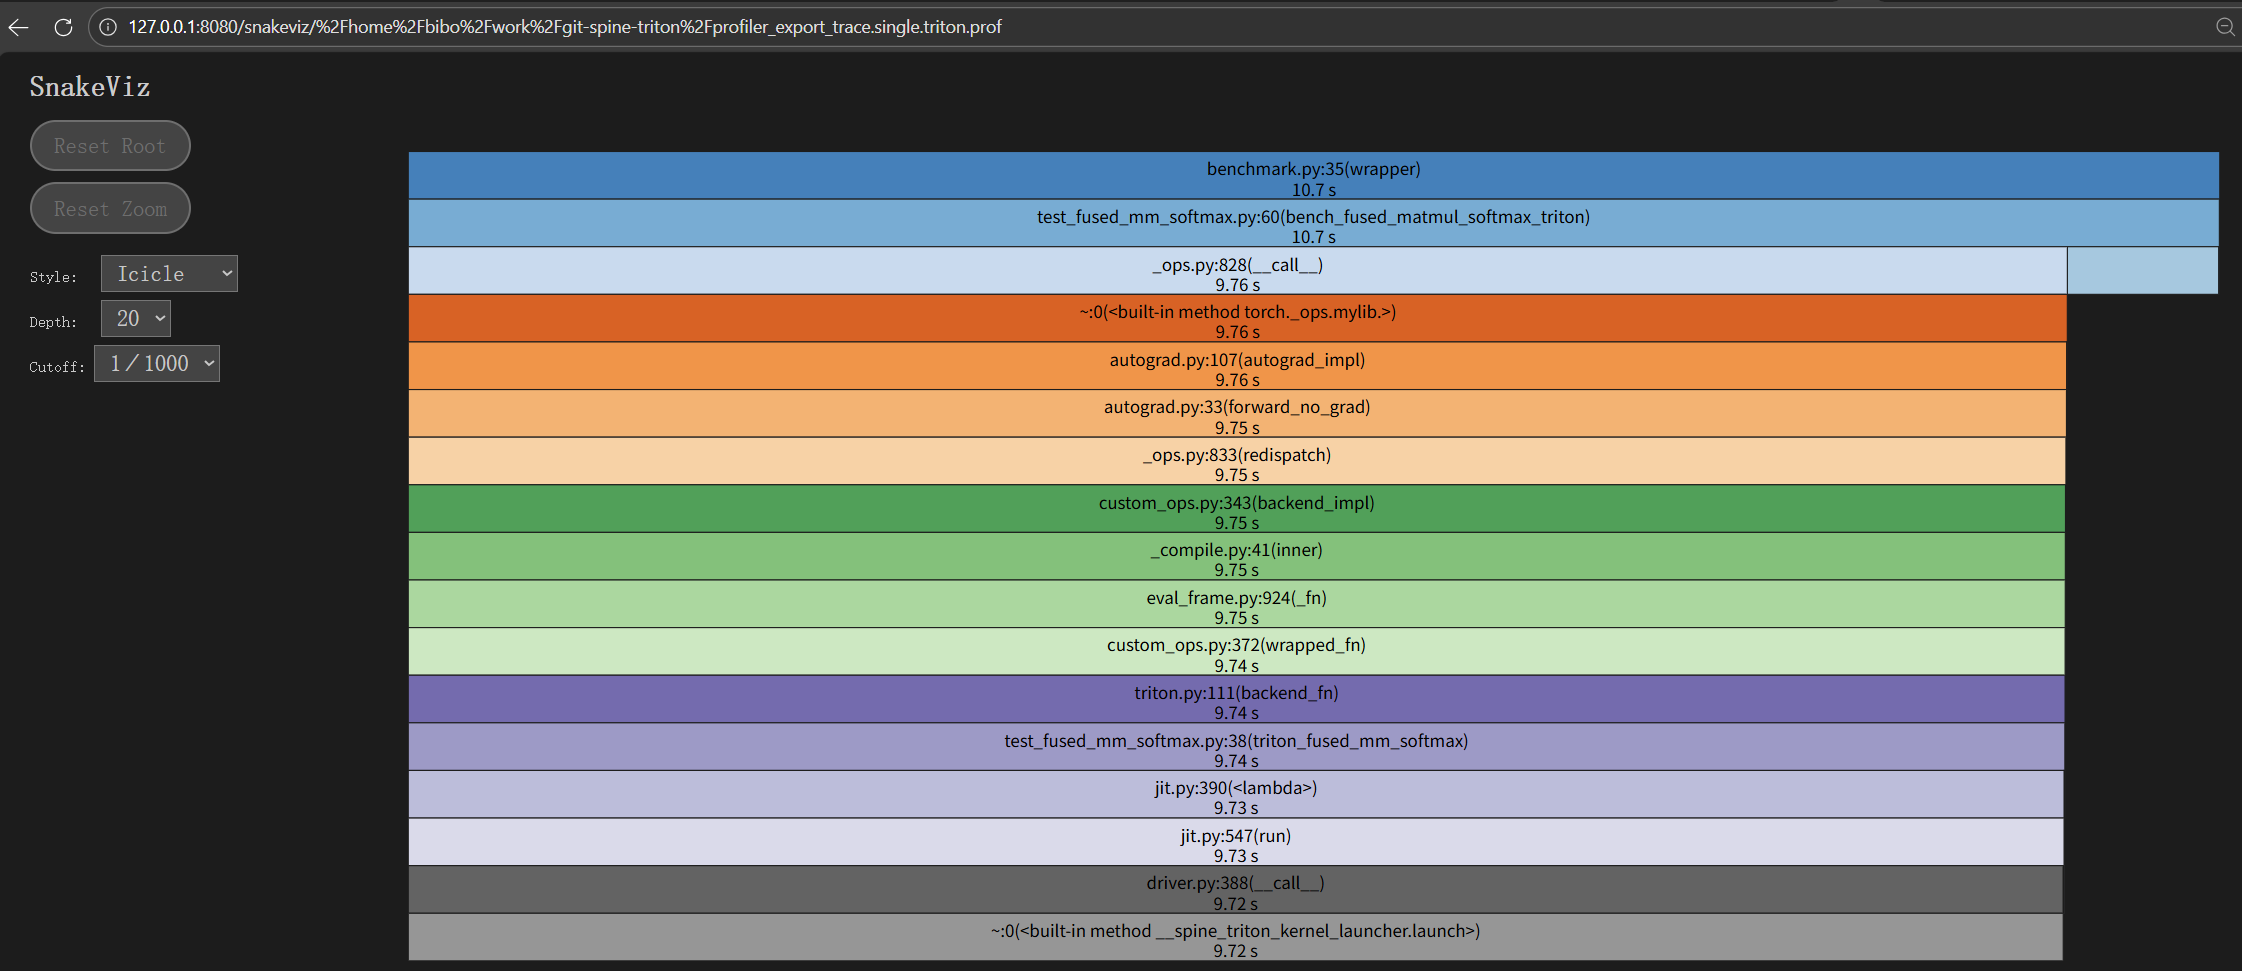This screenshot has height=971, width=2242.
Task: Click the purple triton.py:111(backend_fn) bar
Action: pos(1236,700)
